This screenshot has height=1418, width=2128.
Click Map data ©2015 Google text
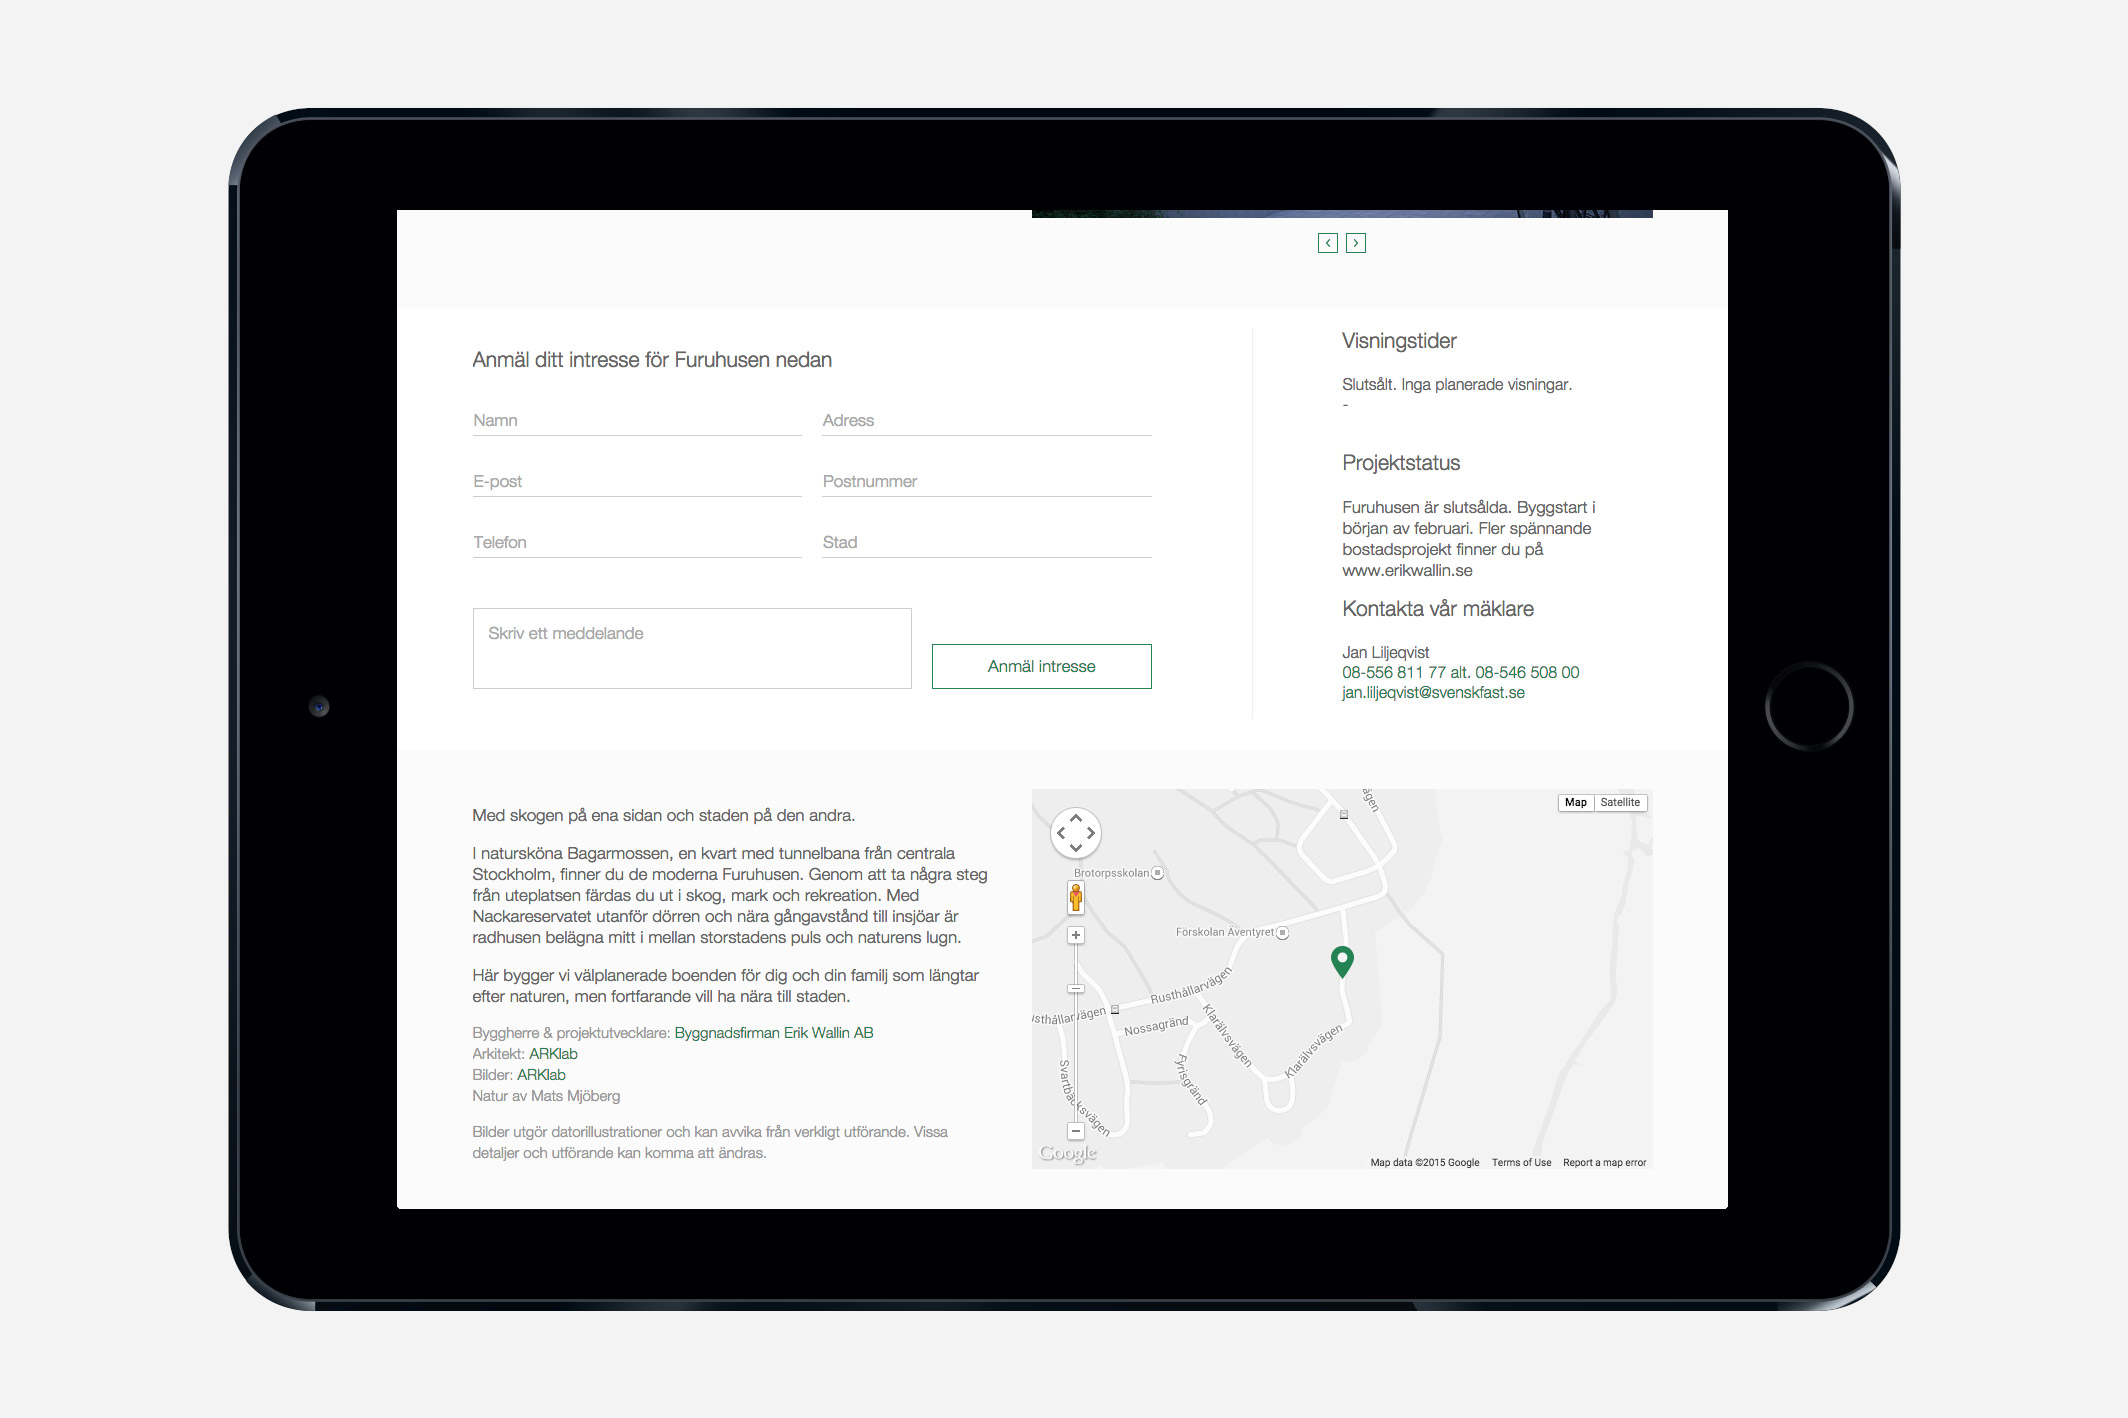[x=1424, y=1162]
